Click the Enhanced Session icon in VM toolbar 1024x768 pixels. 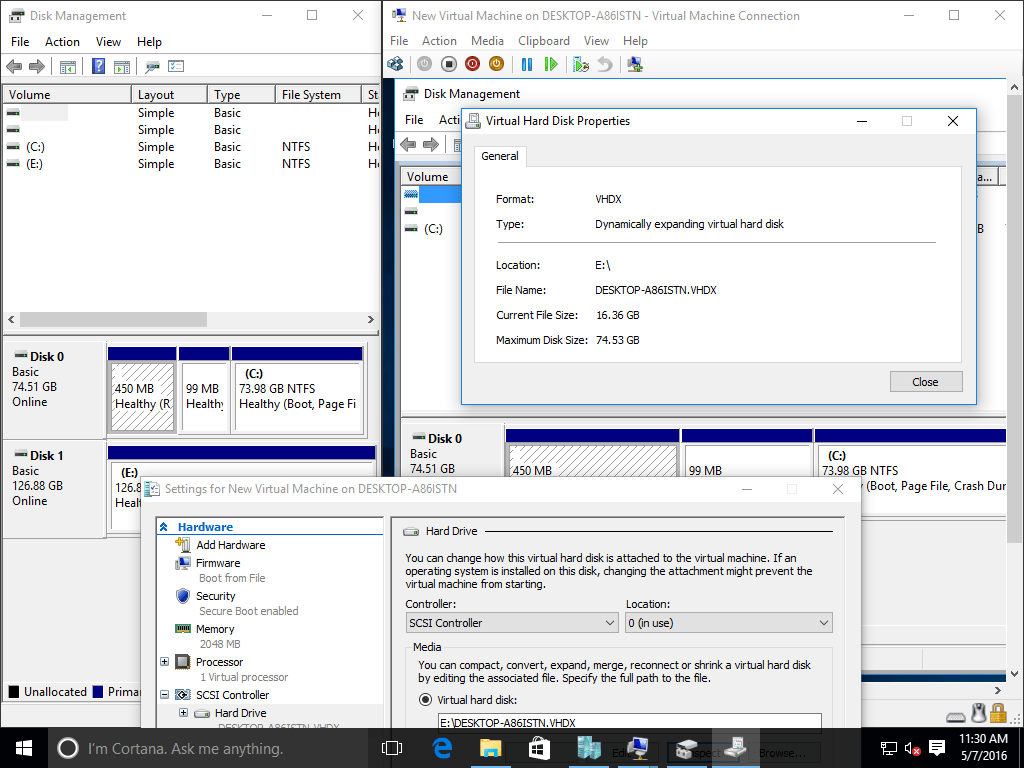(x=635, y=64)
